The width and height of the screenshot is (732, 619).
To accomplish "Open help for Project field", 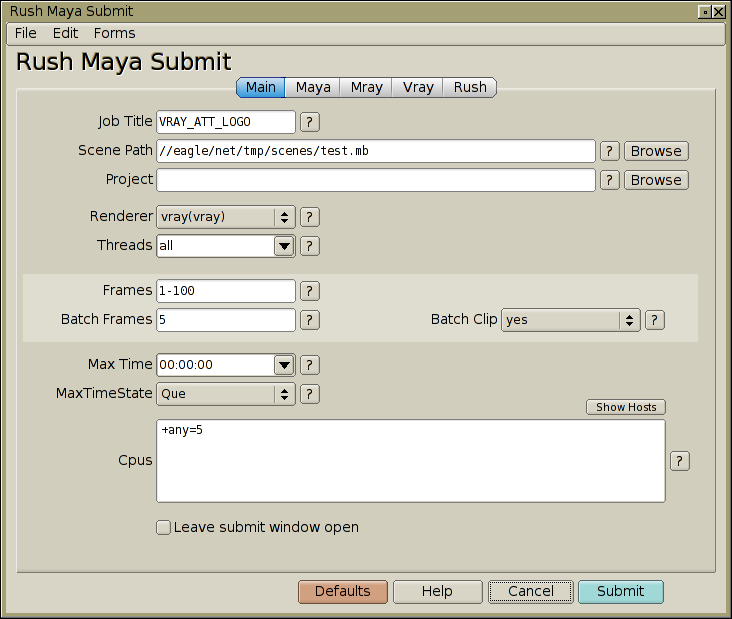I will (x=609, y=180).
